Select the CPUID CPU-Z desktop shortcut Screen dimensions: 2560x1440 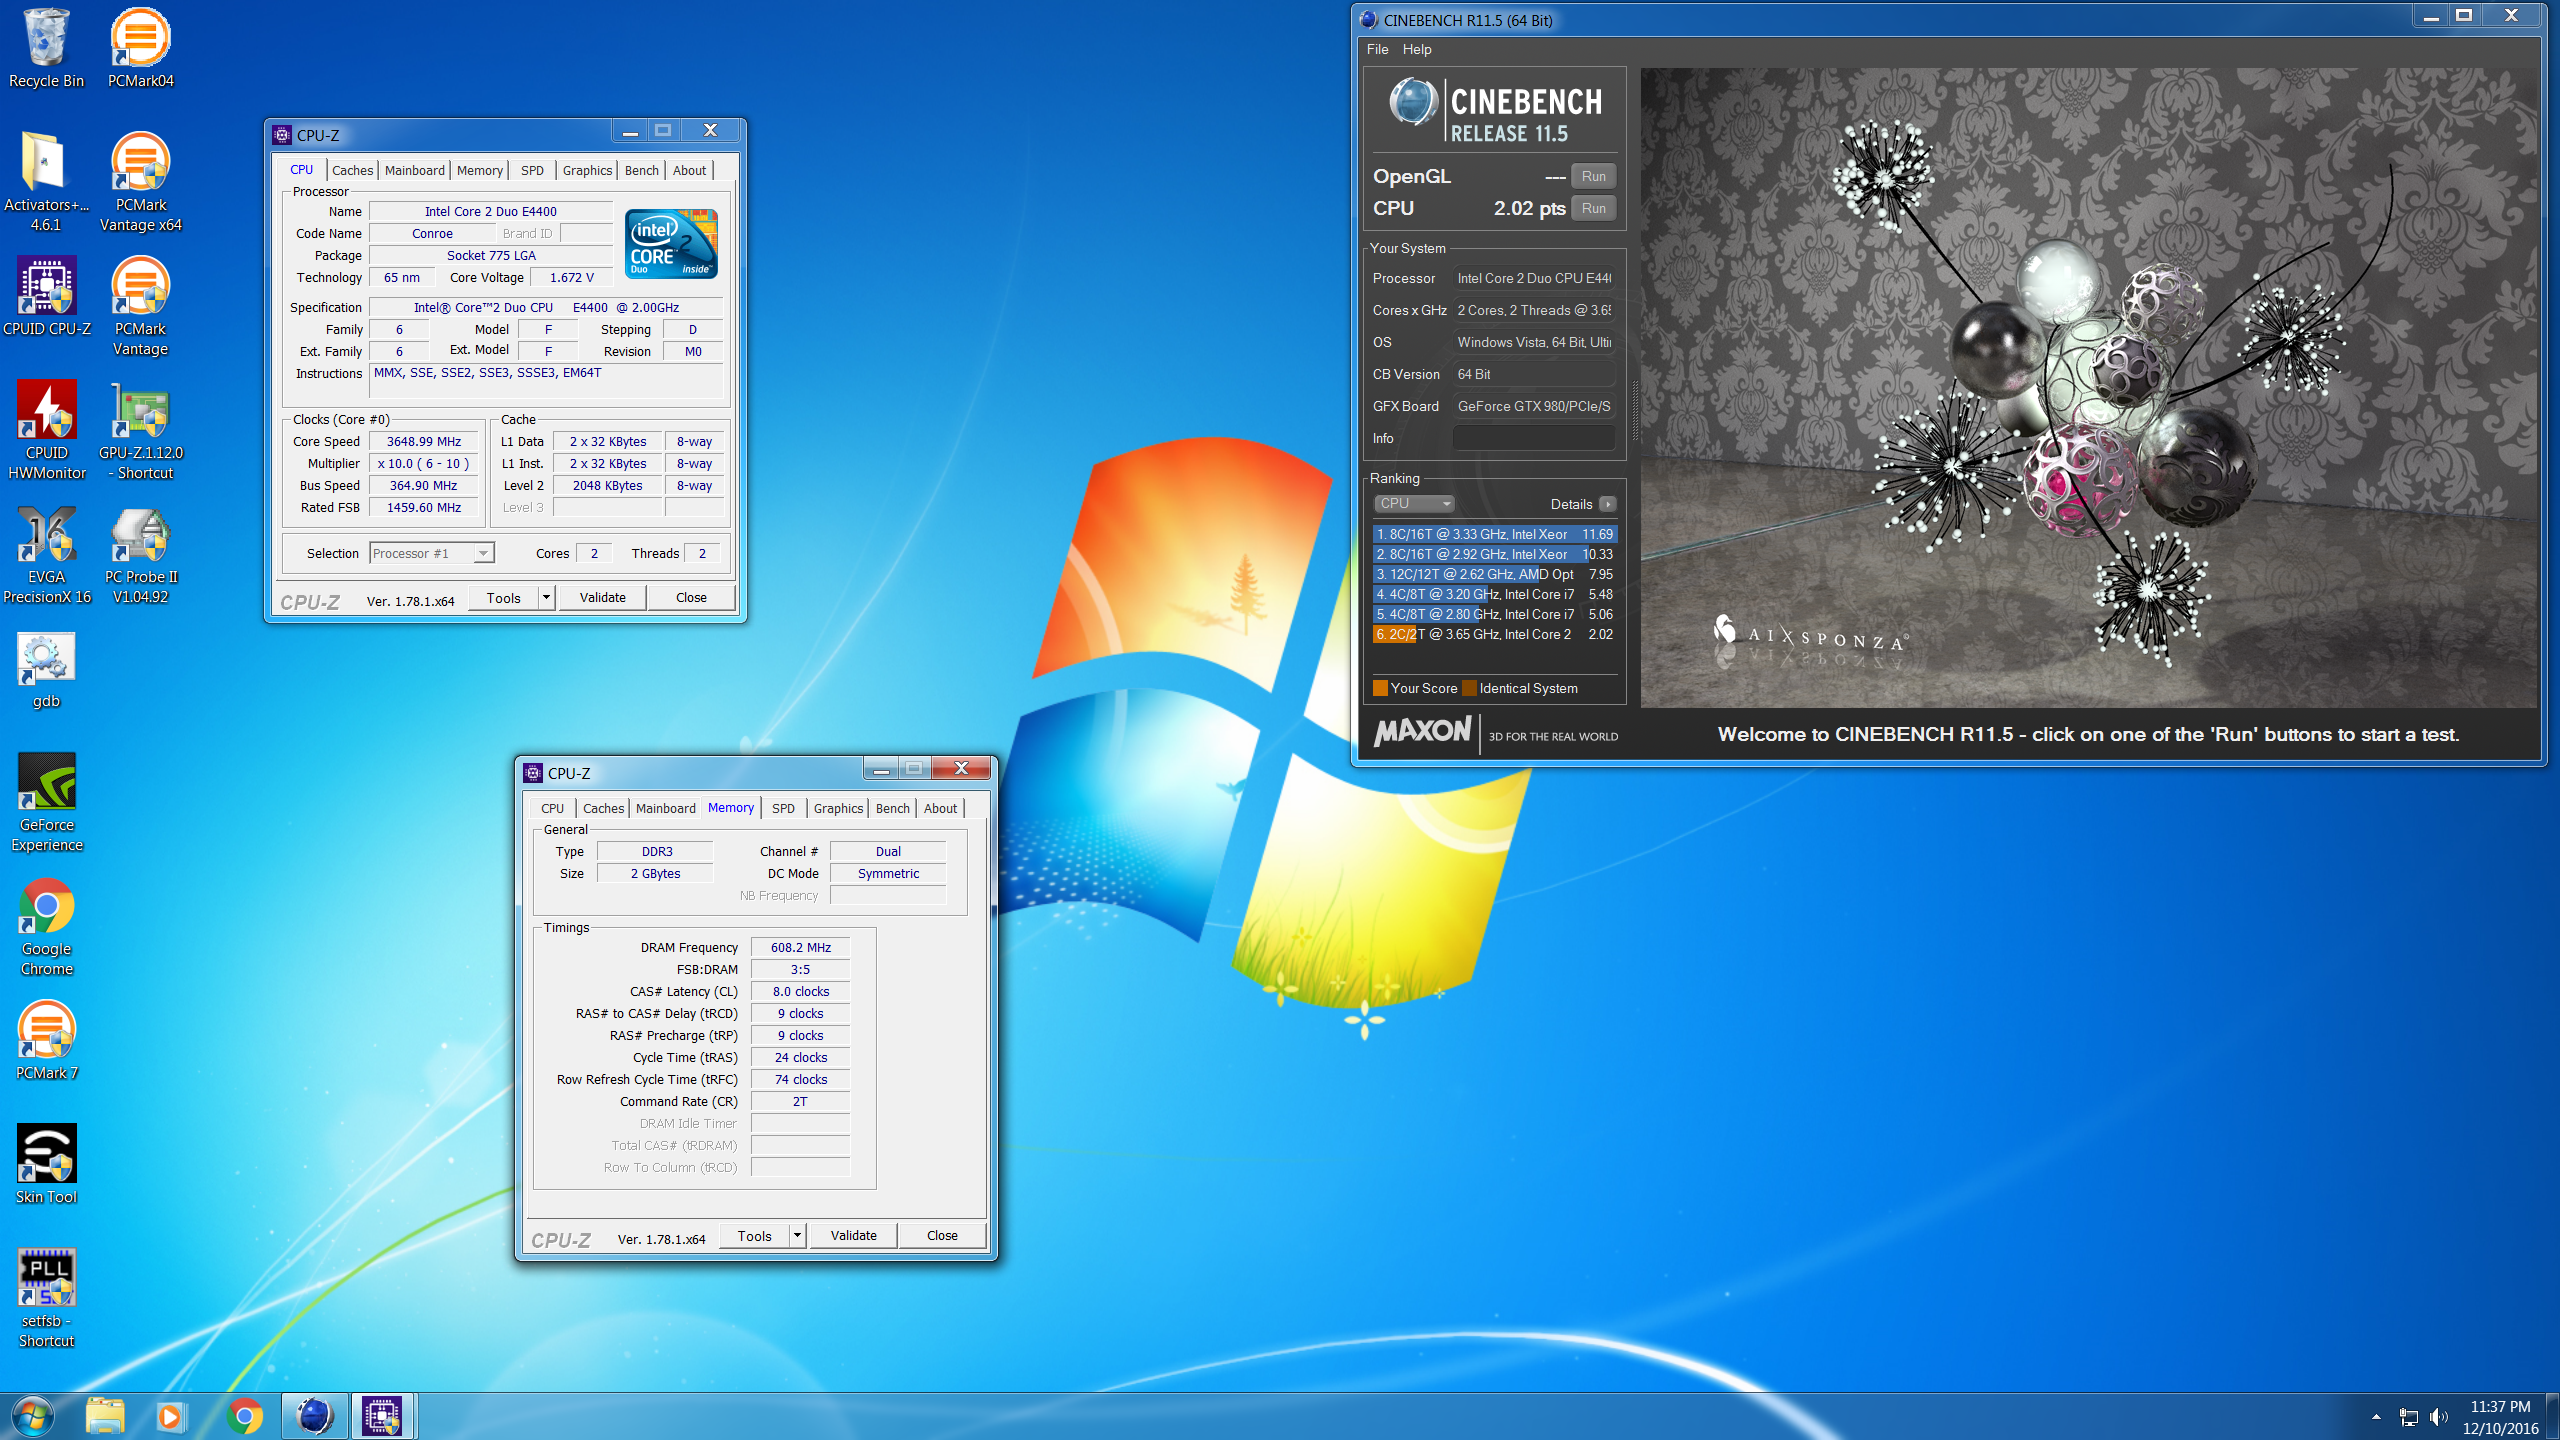[46, 297]
